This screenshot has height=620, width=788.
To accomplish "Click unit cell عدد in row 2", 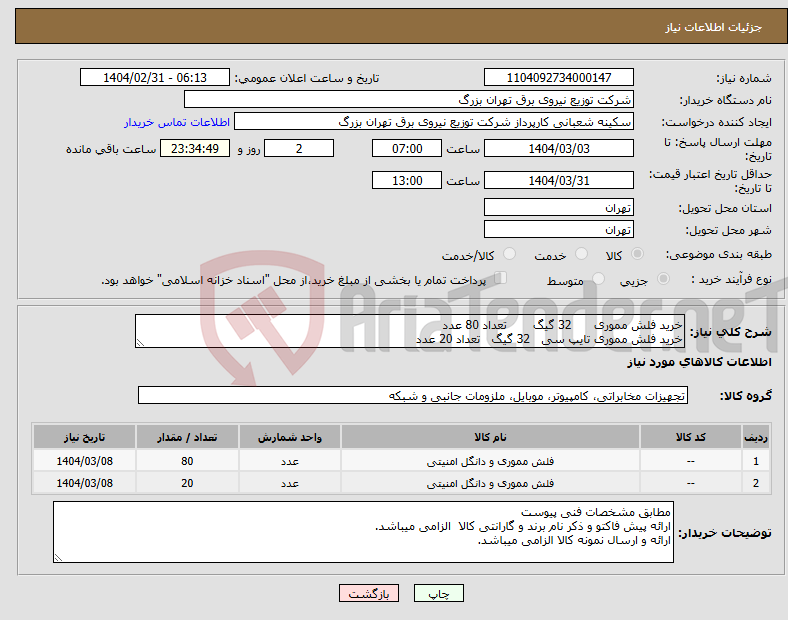I will pyautogui.click(x=290, y=483).
